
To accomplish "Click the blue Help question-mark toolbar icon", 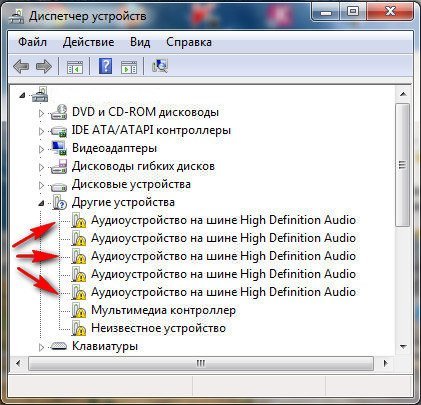I will tap(106, 66).
